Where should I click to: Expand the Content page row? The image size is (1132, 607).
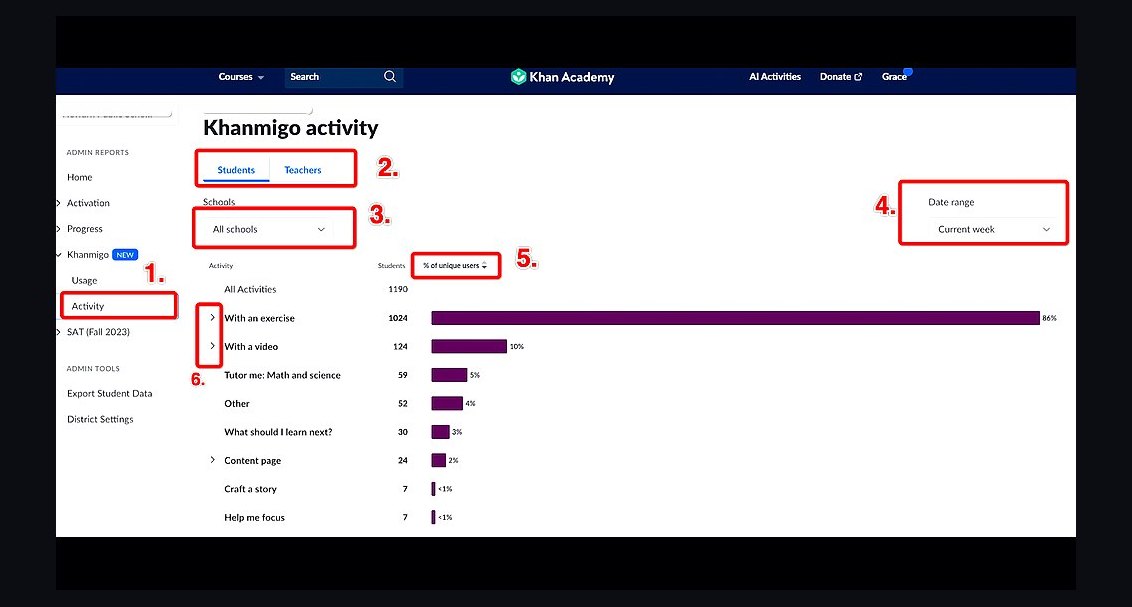[x=212, y=460]
